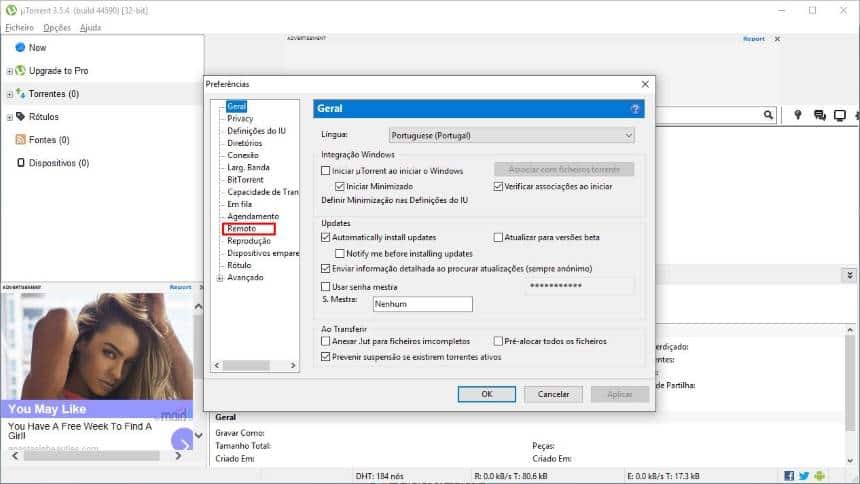Click the Torrentes arrows icon
This screenshot has height=484, width=860.
20,94
